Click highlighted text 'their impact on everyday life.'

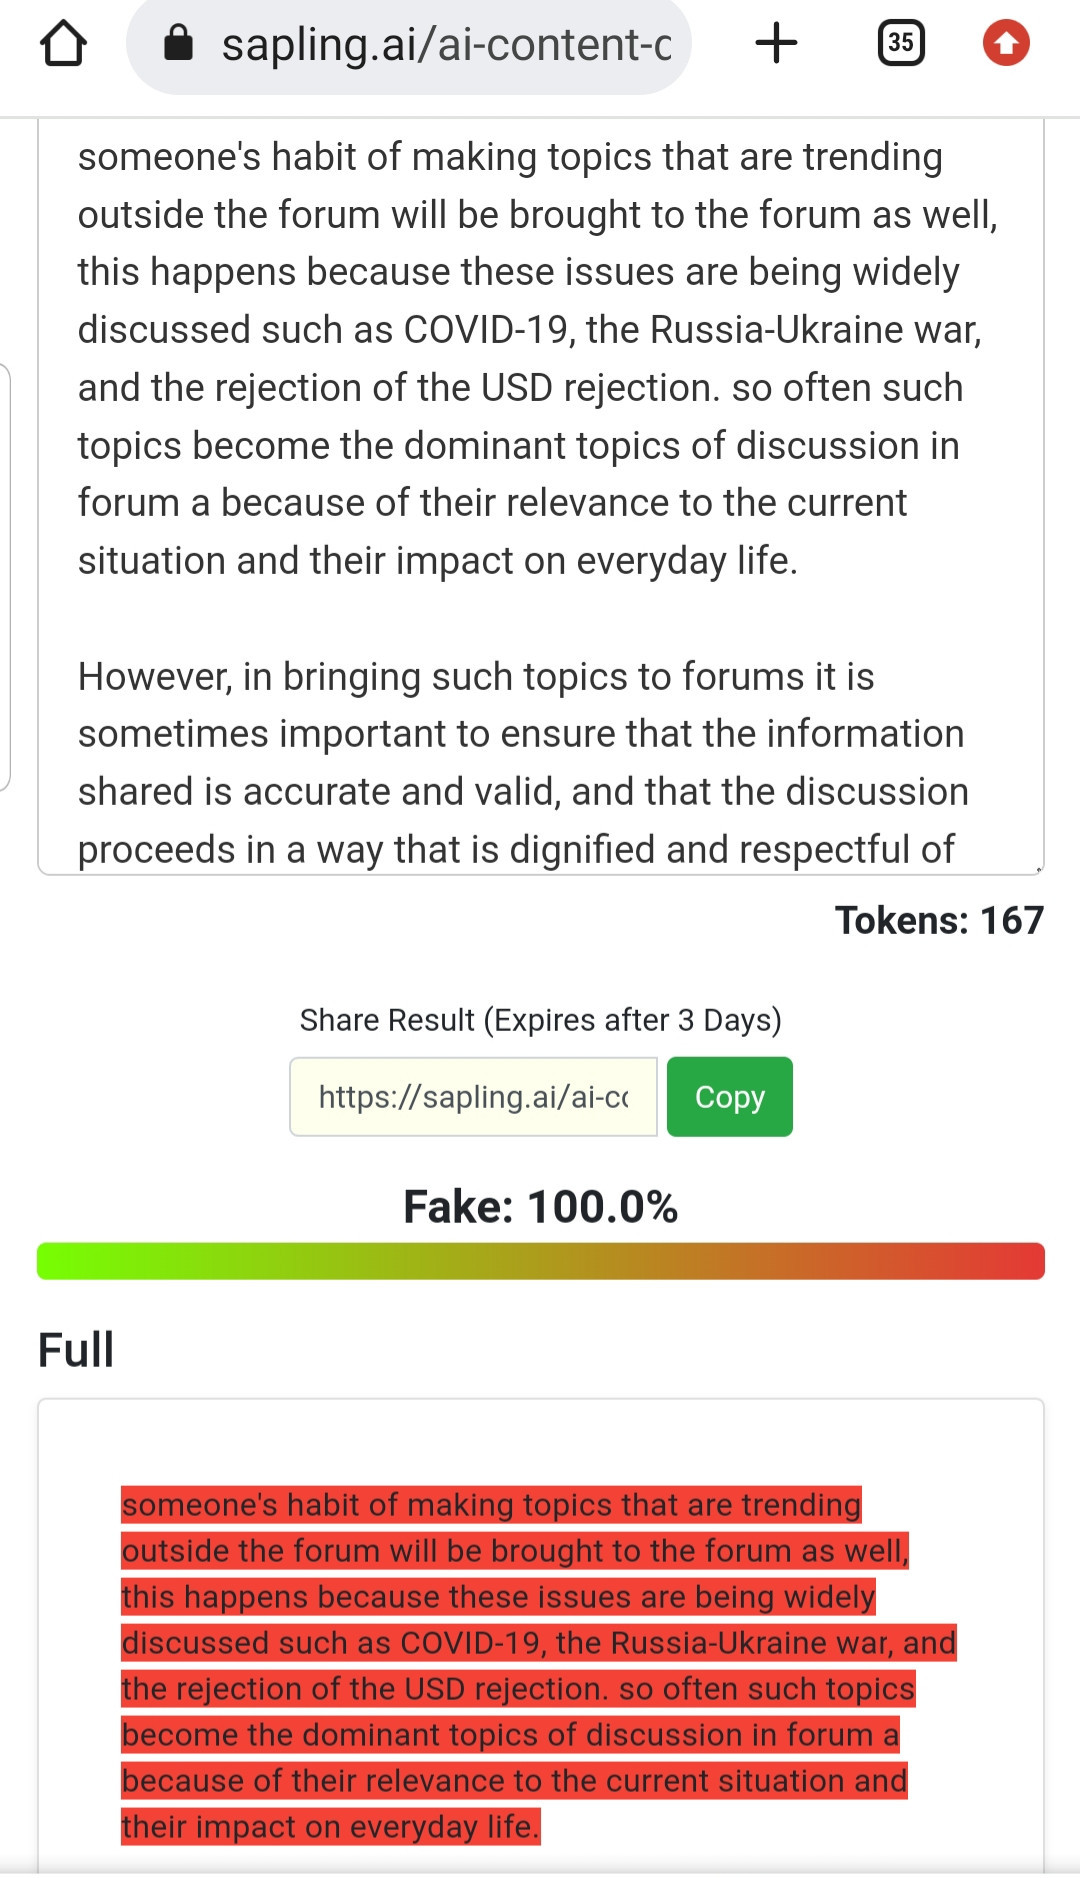[330, 1827]
